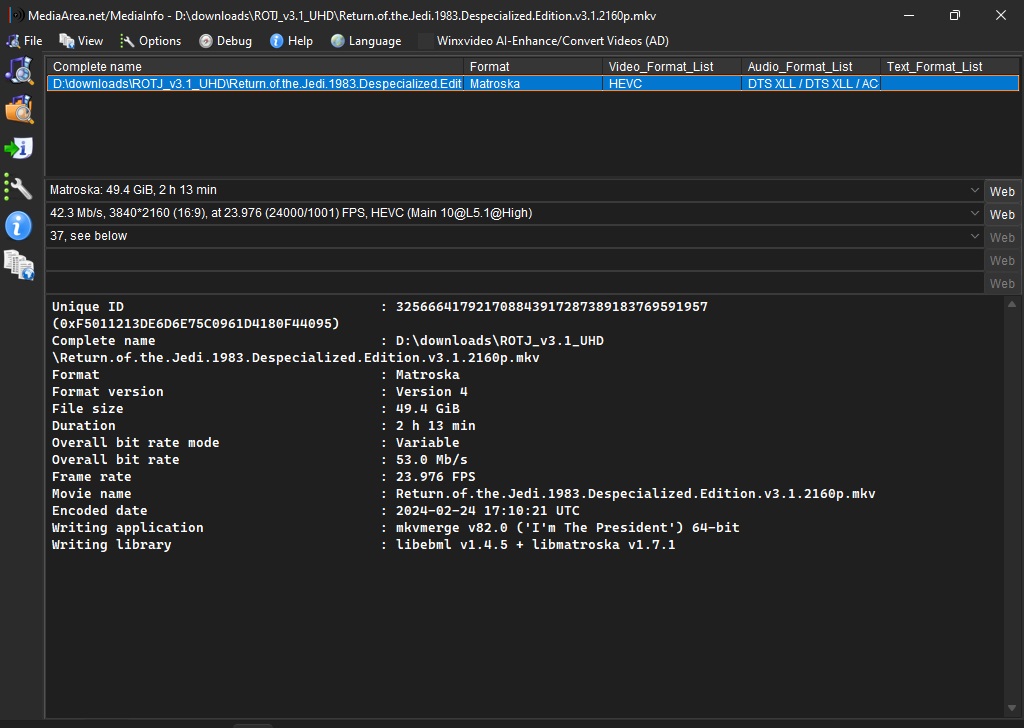1024x728 pixels.
Task: Open Preferences via the wrench sidebar icon
Action: pos(19,187)
